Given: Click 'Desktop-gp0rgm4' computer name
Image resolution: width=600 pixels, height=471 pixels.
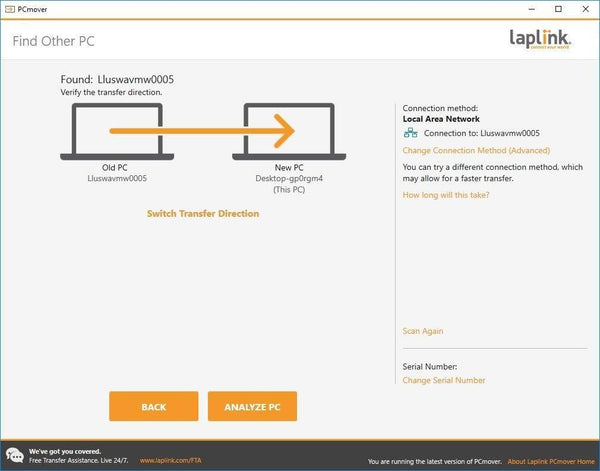Looking at the screenshot, I should point(289,179).
